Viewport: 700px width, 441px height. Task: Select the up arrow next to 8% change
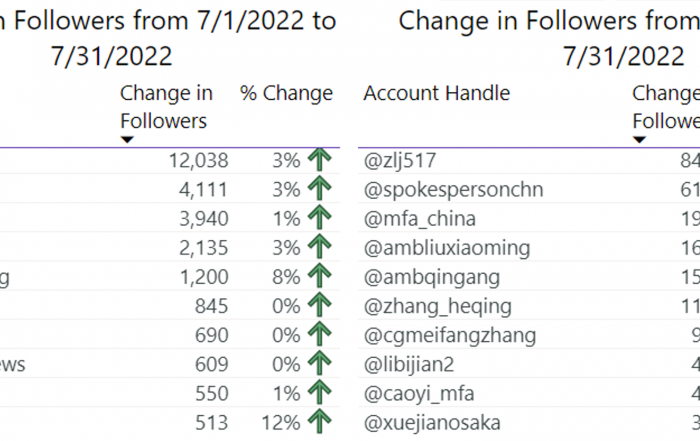(320, 276)
